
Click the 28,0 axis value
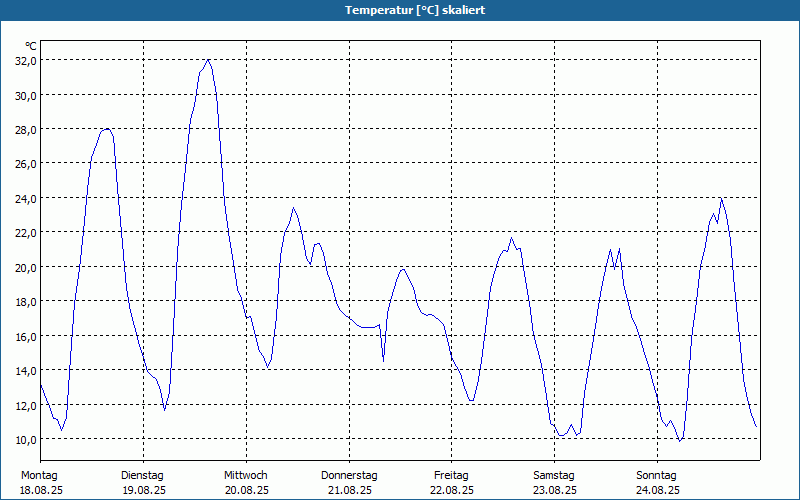click(x=26, y=130)
